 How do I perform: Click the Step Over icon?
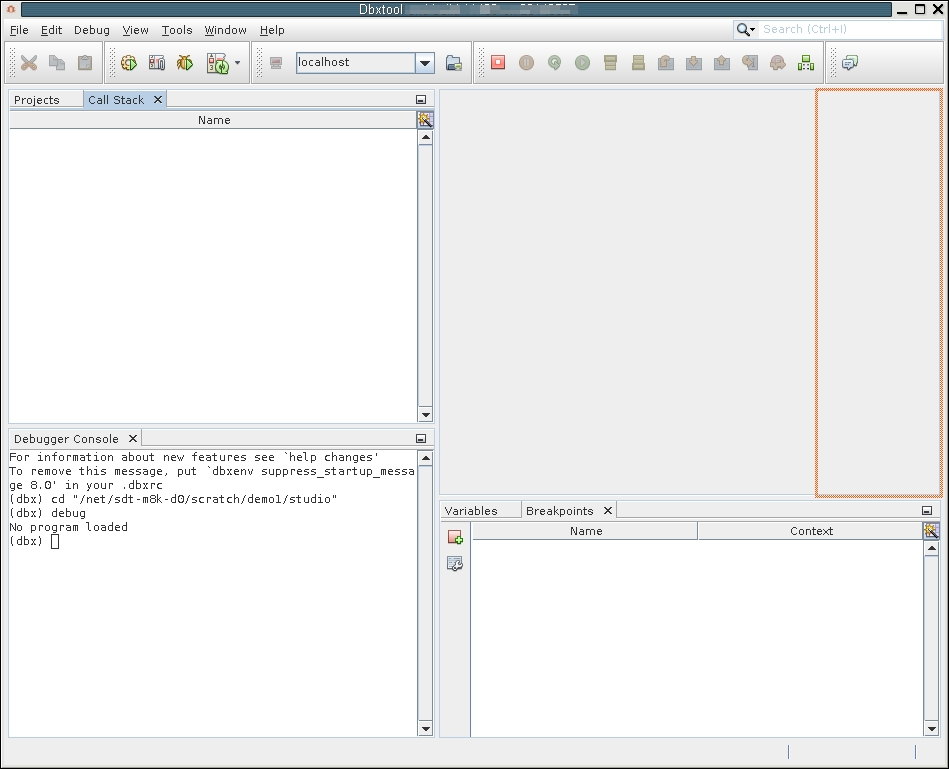pyautogui.click(x=666, y=62)
